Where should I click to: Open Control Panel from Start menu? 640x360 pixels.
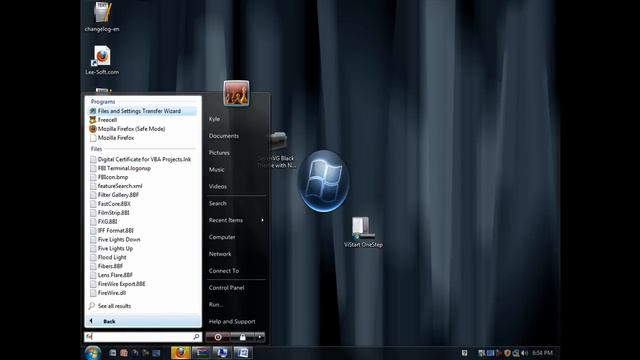point(227,288)
